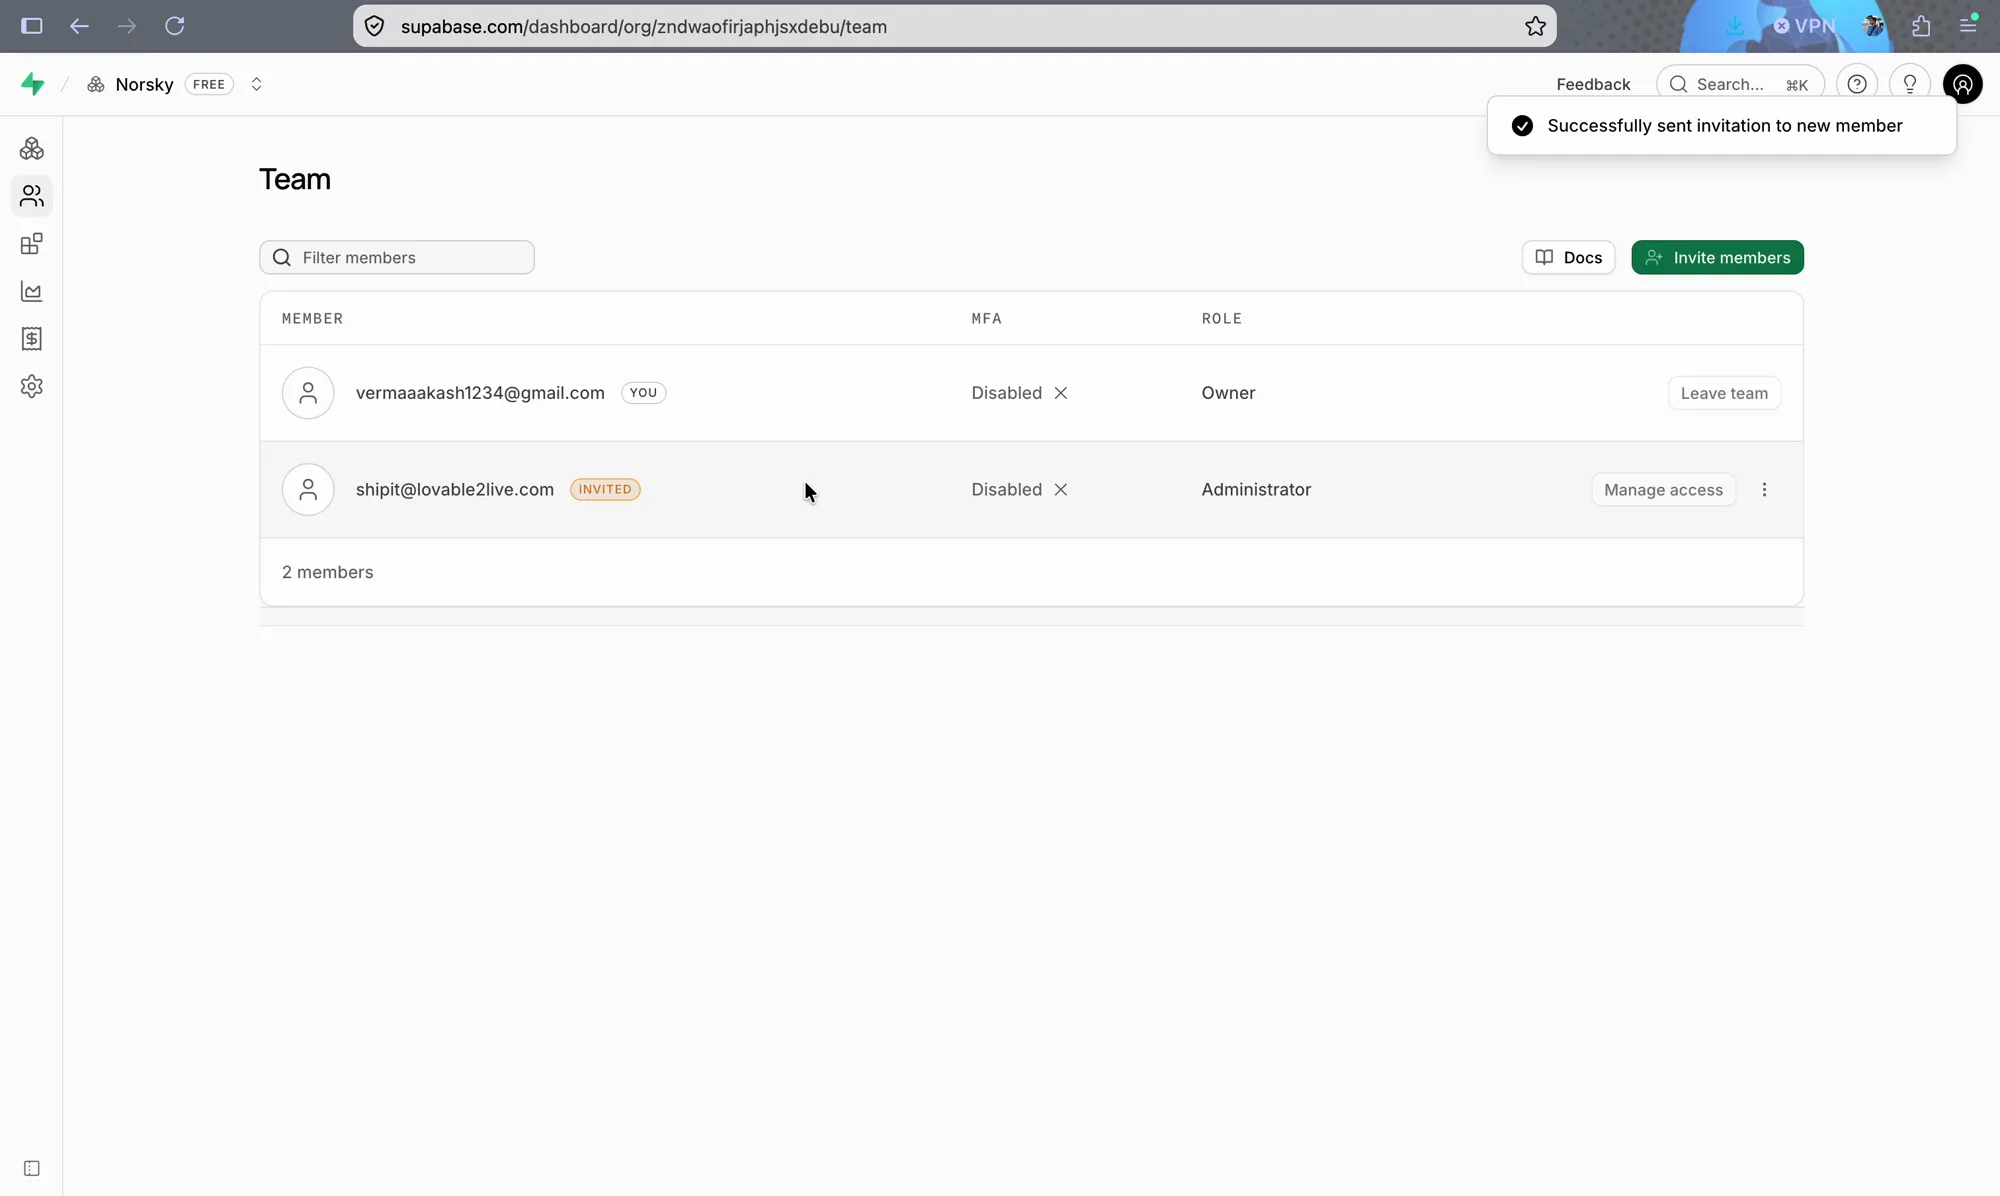Open the user profile avatar
Image resolution: width=2000 pixels, height=1196 pixels.
point(1963,84)
